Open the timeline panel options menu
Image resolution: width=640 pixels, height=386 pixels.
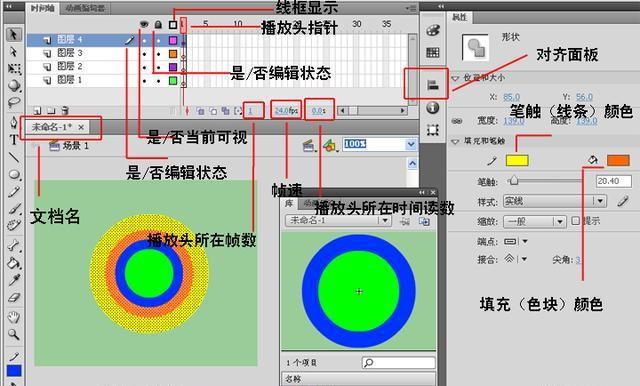411,8
